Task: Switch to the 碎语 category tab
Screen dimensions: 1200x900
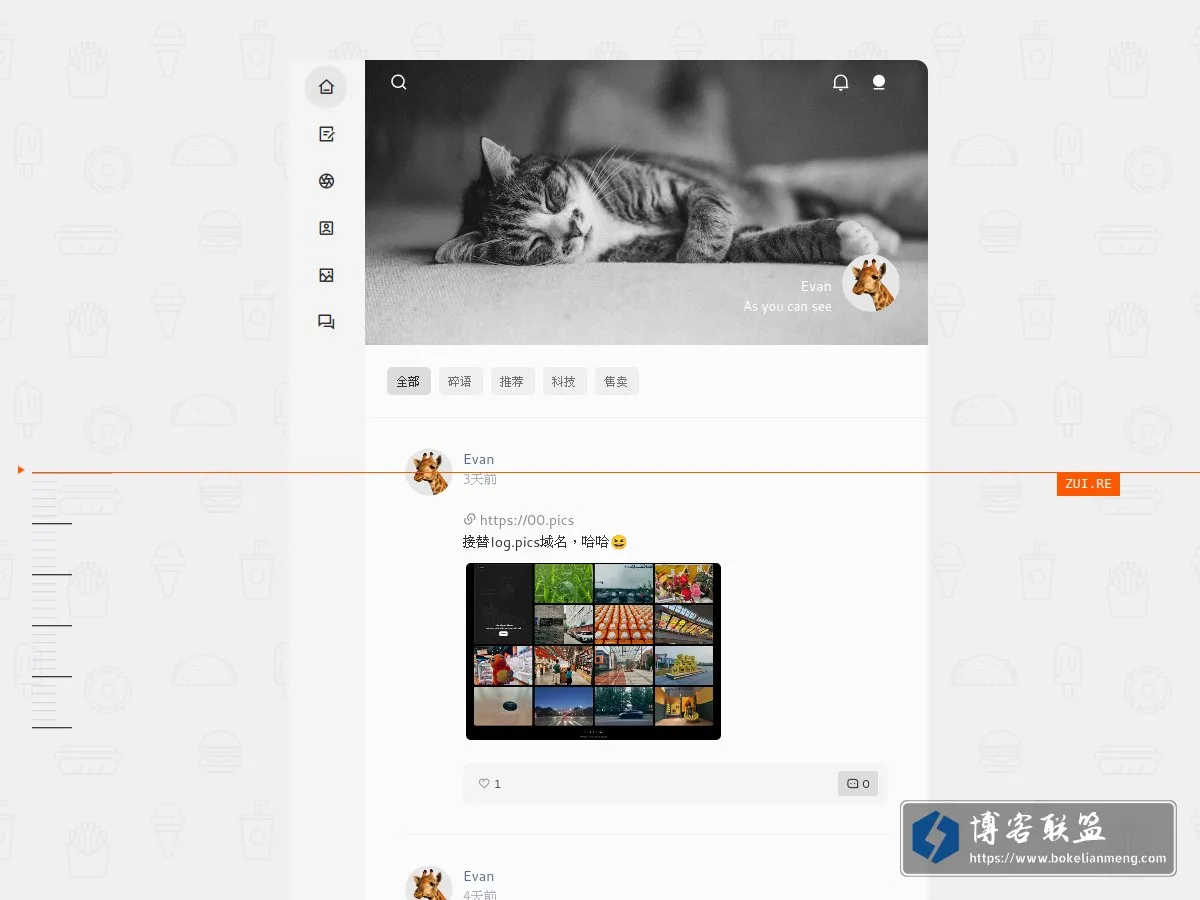Action: pos(461,381)
